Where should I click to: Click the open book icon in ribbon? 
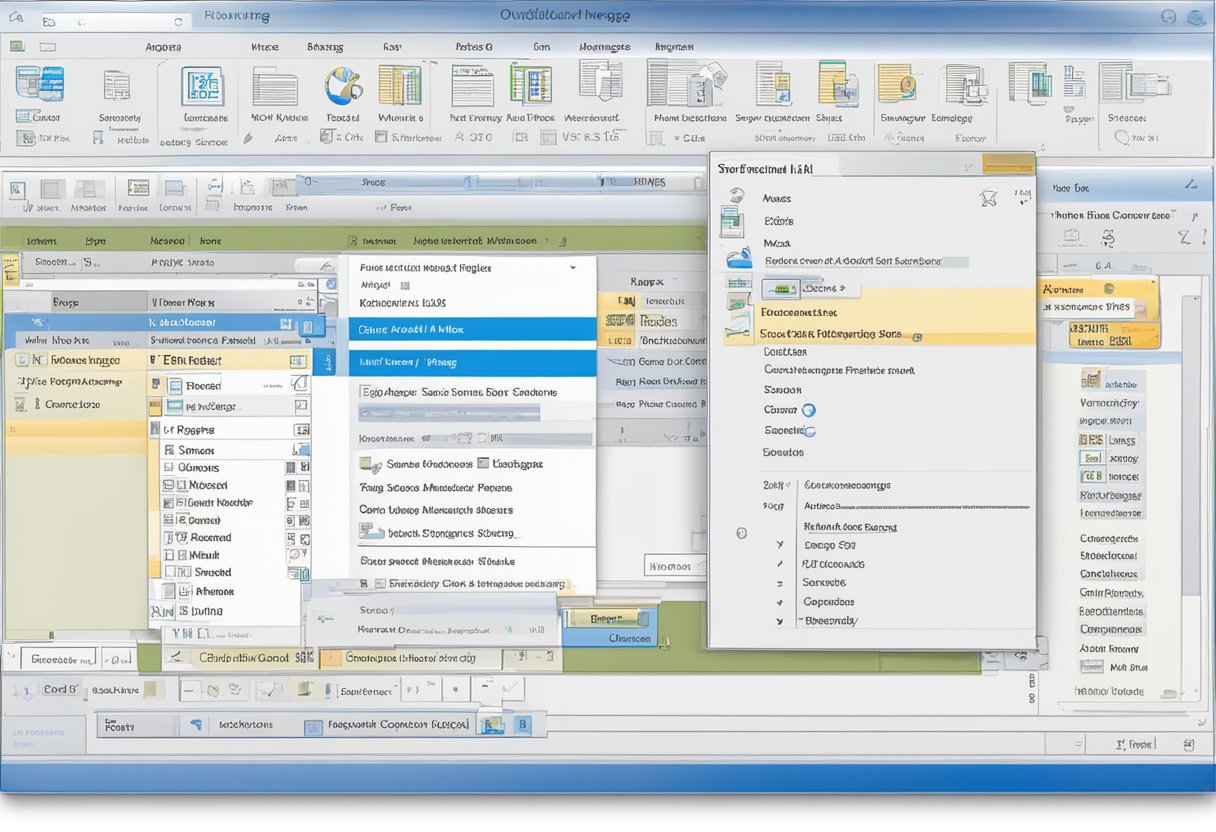coord(399,86)
